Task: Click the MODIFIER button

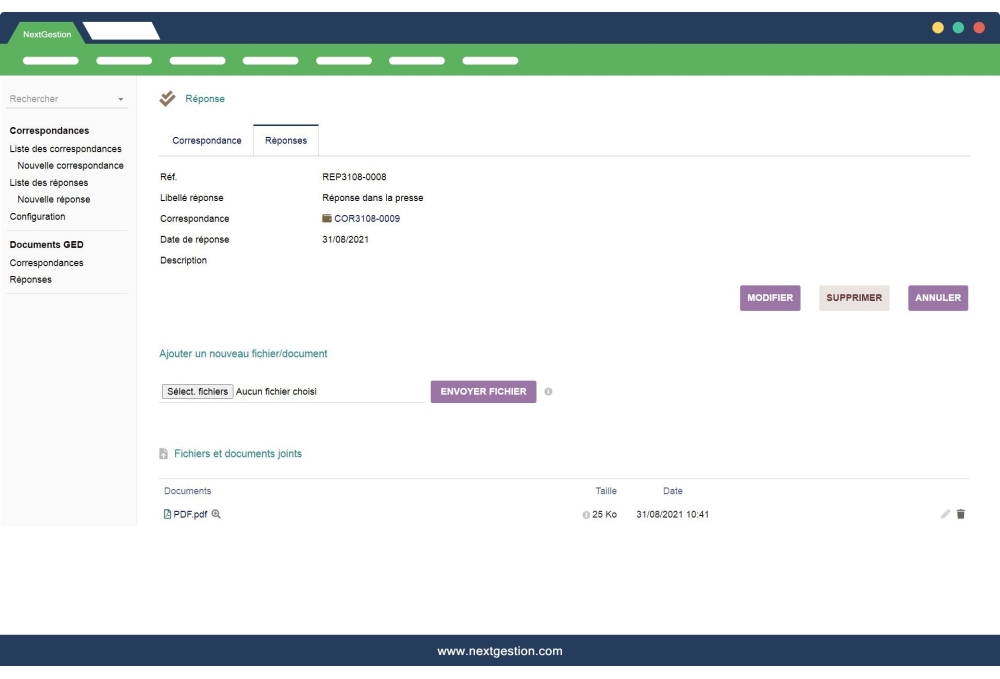Action: coord(771,297)
